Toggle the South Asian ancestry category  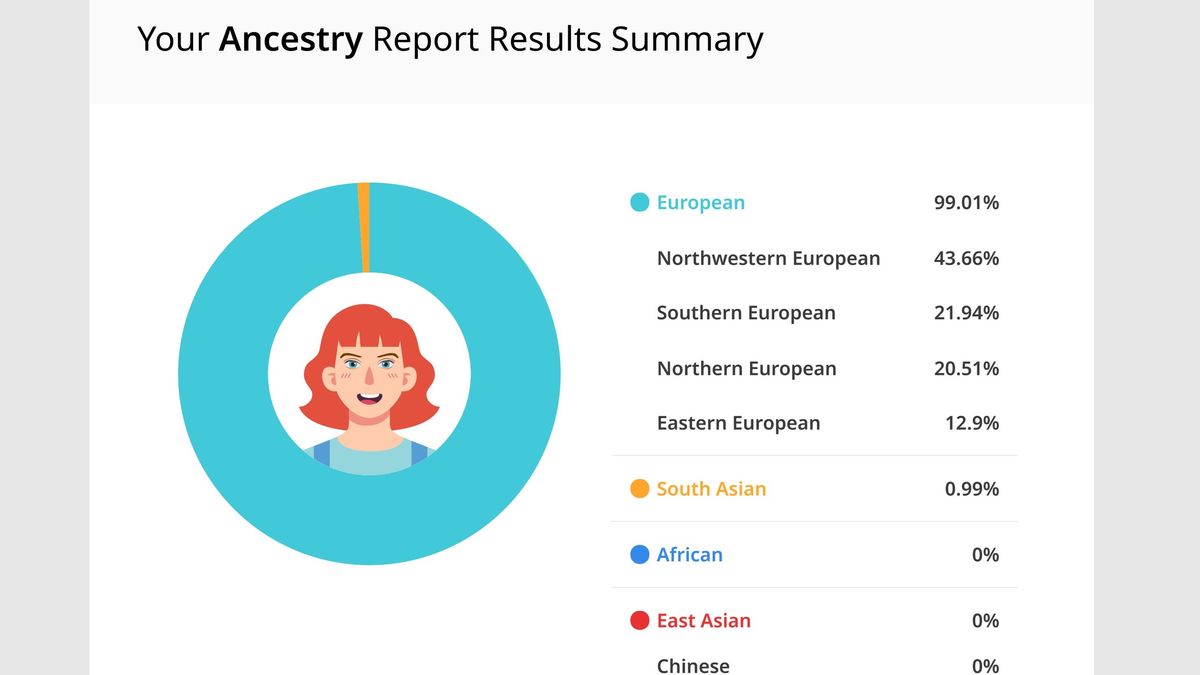coord(711,488)
